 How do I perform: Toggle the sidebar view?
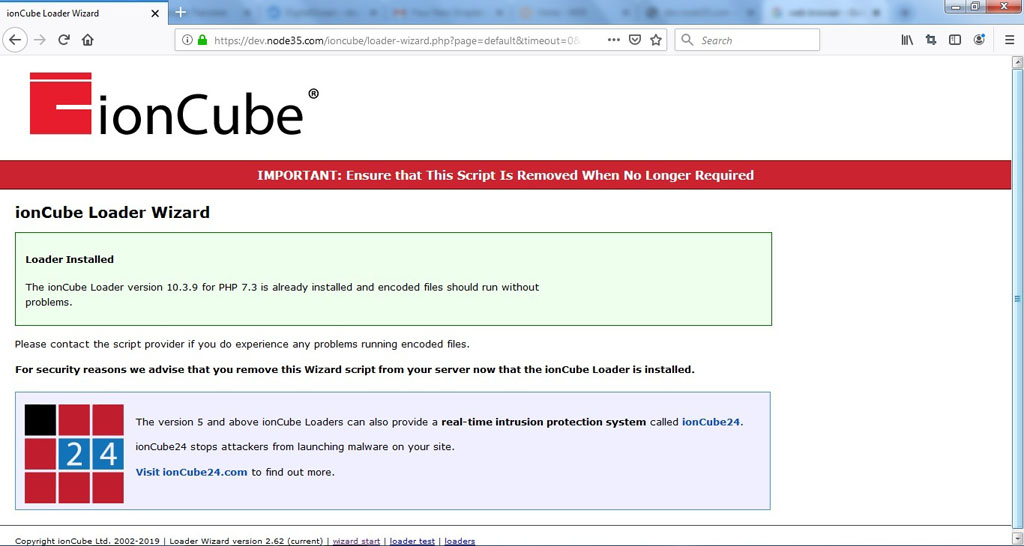[955, 40]
